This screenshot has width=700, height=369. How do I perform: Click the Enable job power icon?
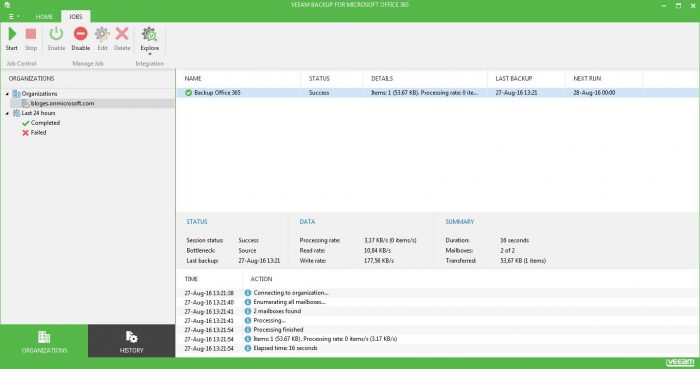point(56,34)
